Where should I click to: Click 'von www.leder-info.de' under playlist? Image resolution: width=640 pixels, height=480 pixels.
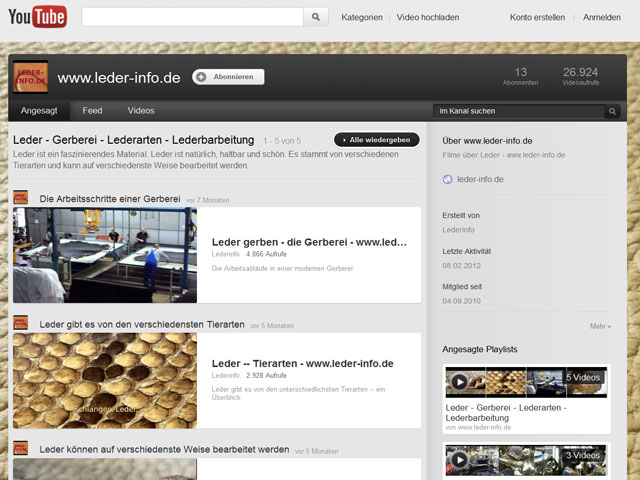click(x=478, y=427)
